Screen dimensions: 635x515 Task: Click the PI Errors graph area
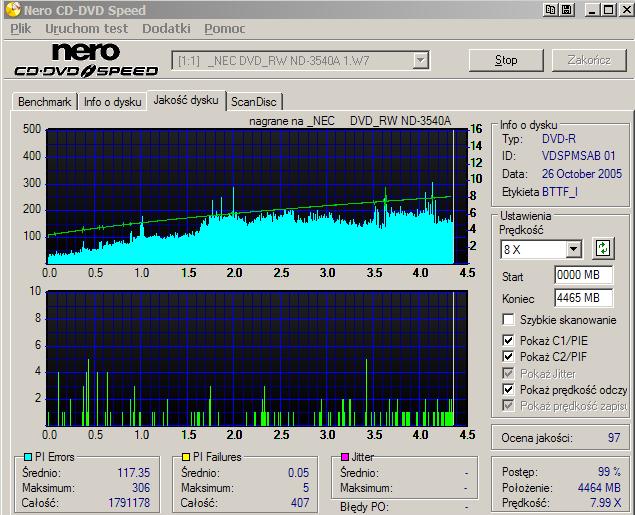[x=257, y=197]
